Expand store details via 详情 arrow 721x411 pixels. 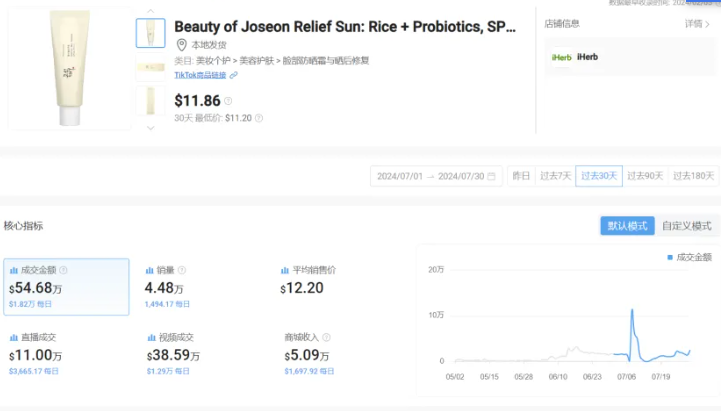tap(699, 23)
